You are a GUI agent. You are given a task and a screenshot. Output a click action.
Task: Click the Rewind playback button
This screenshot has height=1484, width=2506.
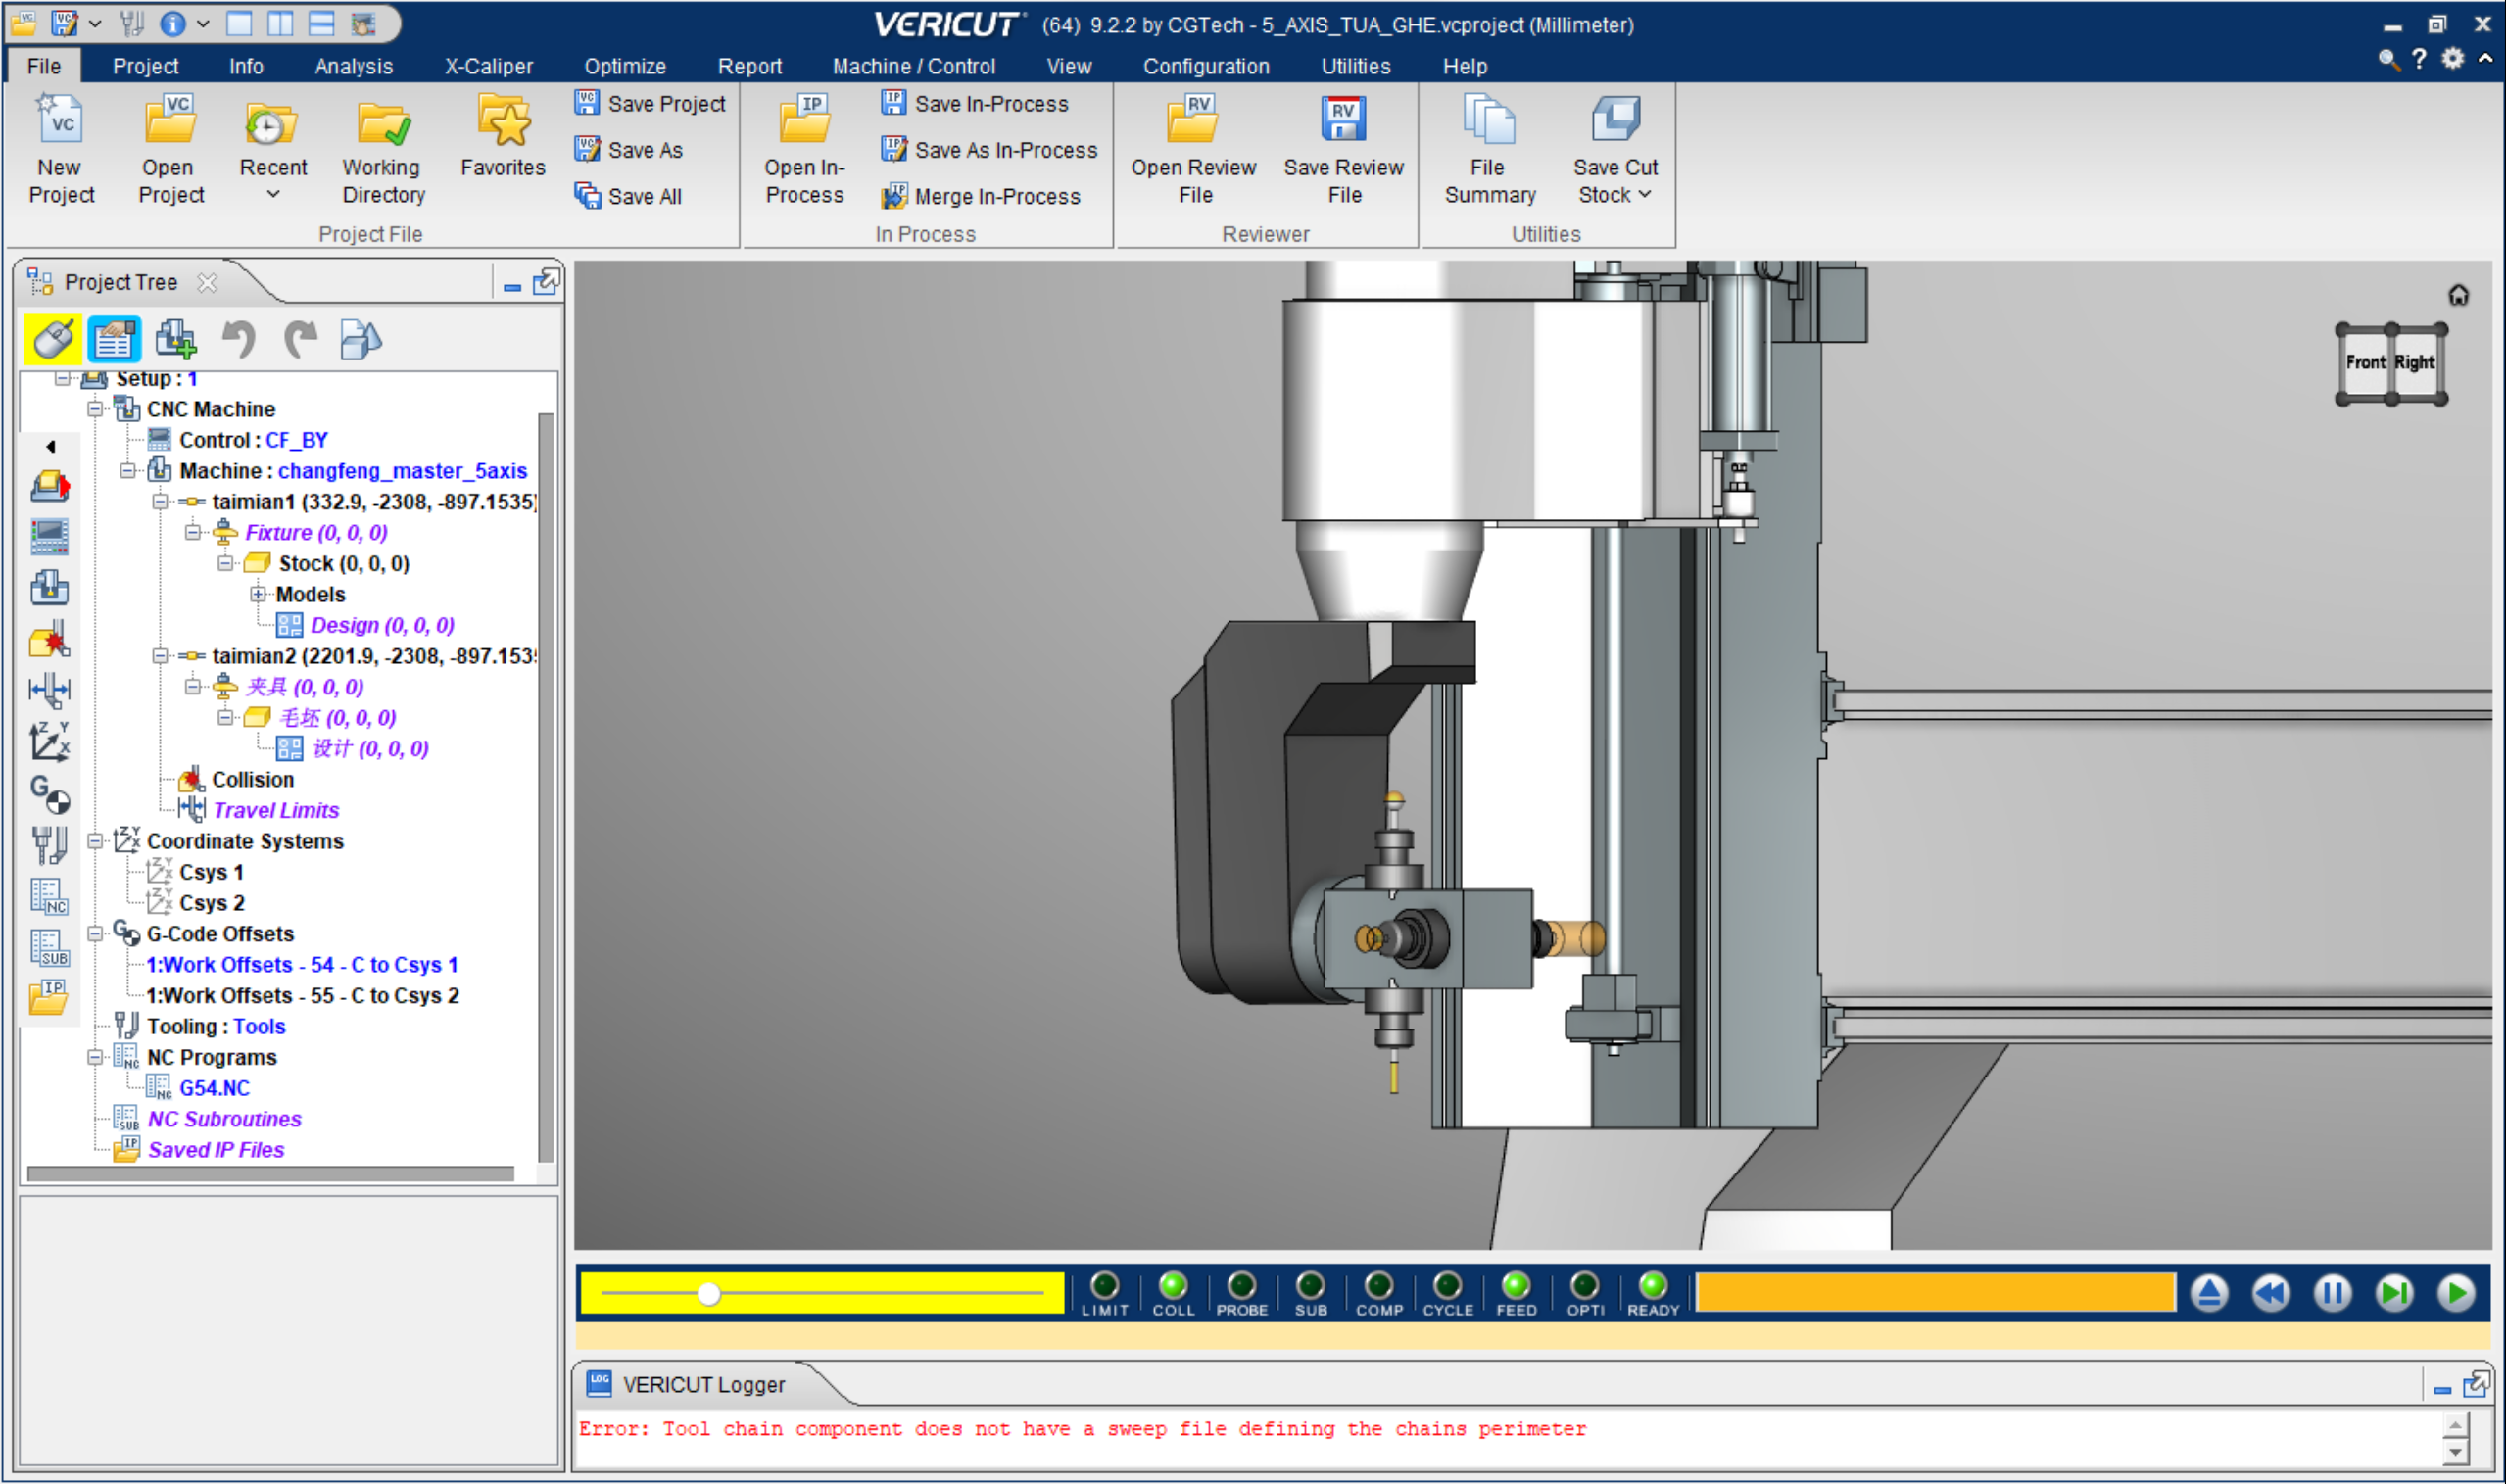click(x=2270, y=1293)
